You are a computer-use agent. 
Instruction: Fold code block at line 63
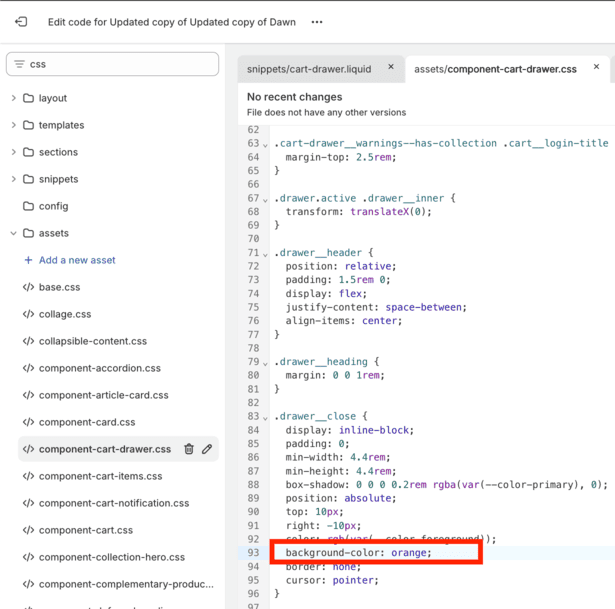(265, 145)
